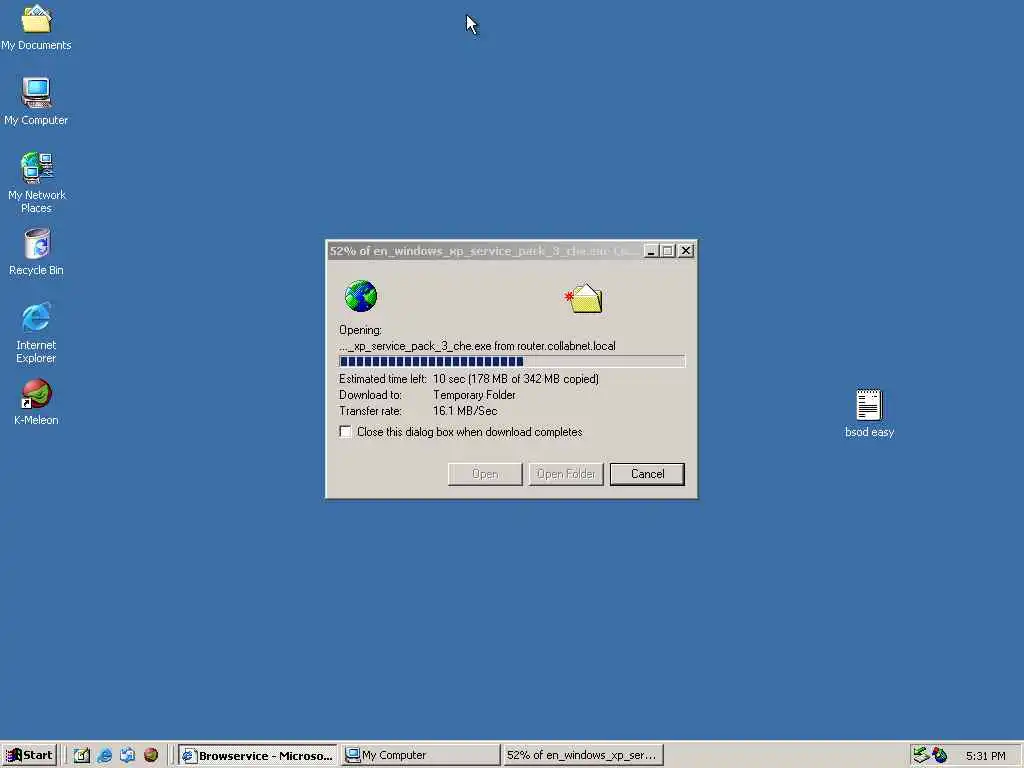1024x768 pixels.
Task: Select the Recycle Bin desktop icon
Action: pos(37,251)
